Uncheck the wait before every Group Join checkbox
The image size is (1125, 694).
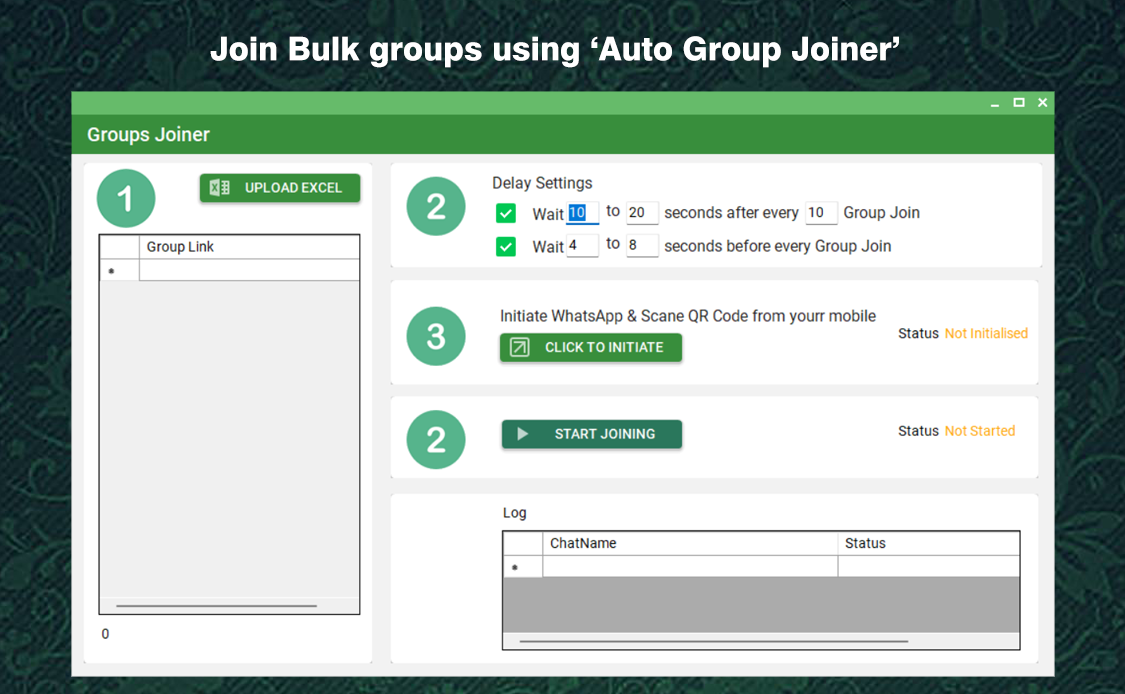coord(506,246)
